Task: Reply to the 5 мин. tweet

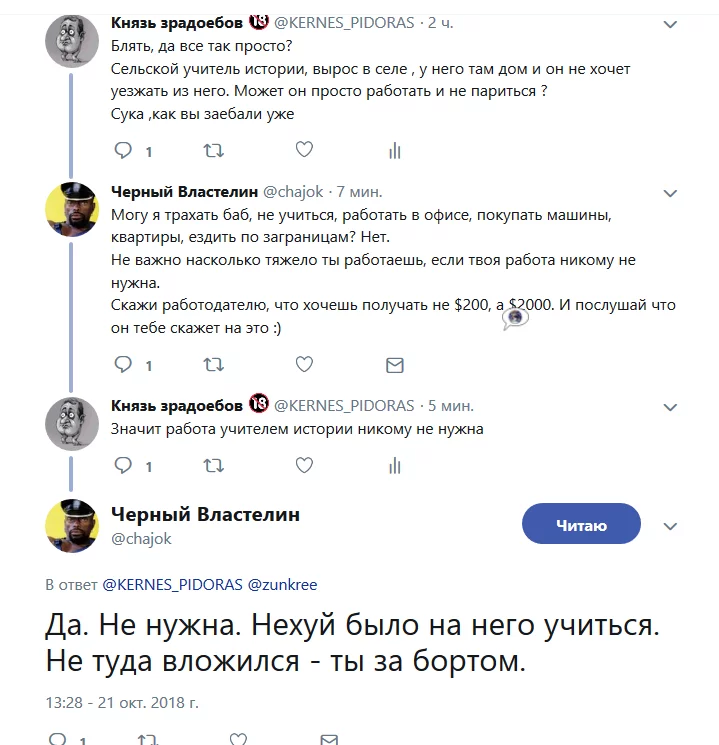Action: [123, 465]
